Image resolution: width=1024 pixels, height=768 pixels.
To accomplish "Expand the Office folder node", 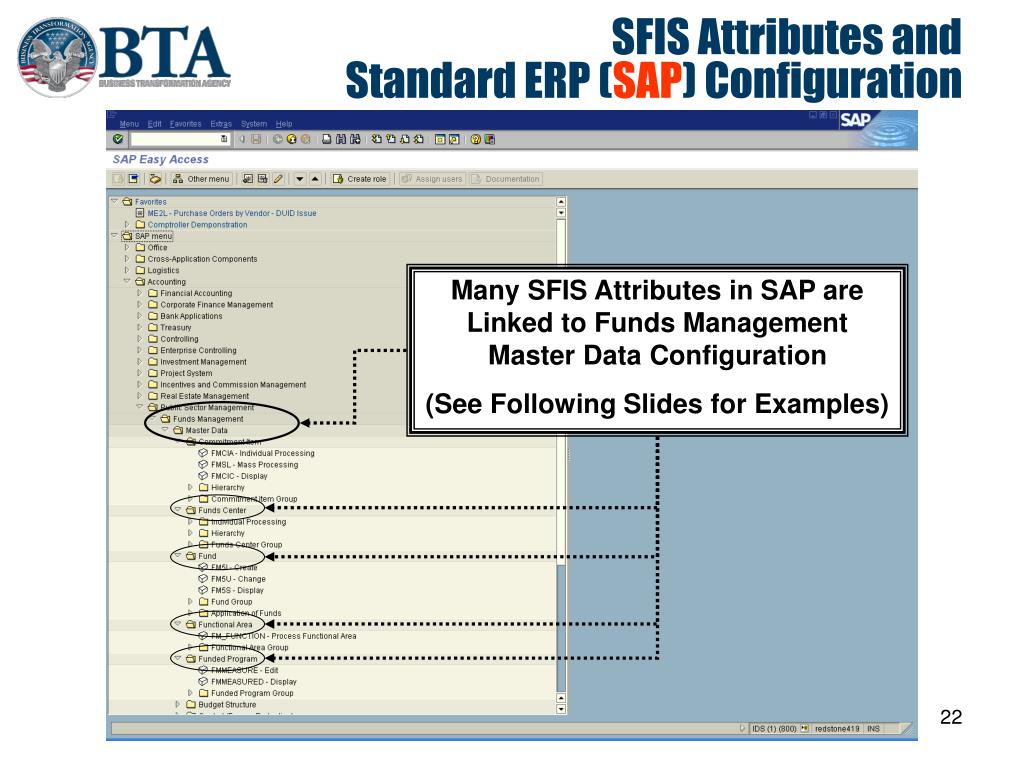I will pos(127,248).
